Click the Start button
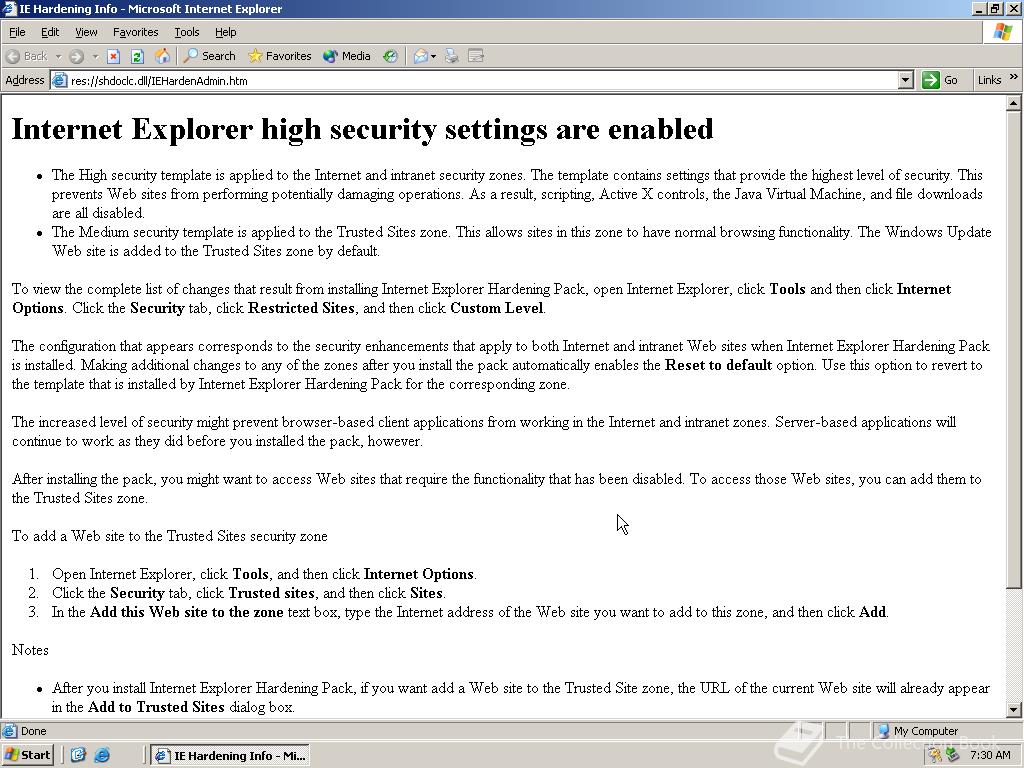 click(27, 755)
